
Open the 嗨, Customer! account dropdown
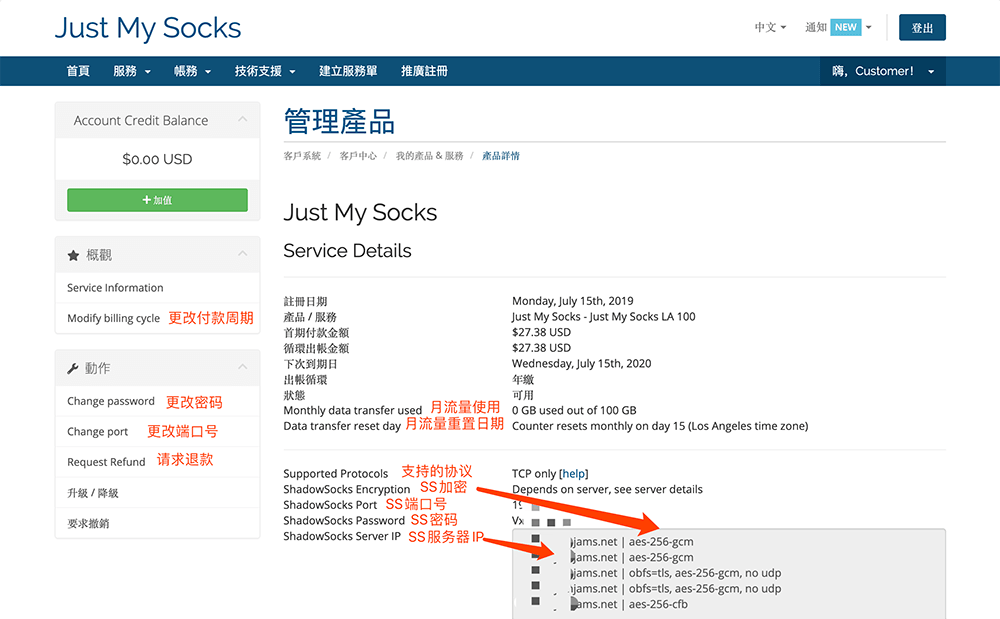[883, 71]
